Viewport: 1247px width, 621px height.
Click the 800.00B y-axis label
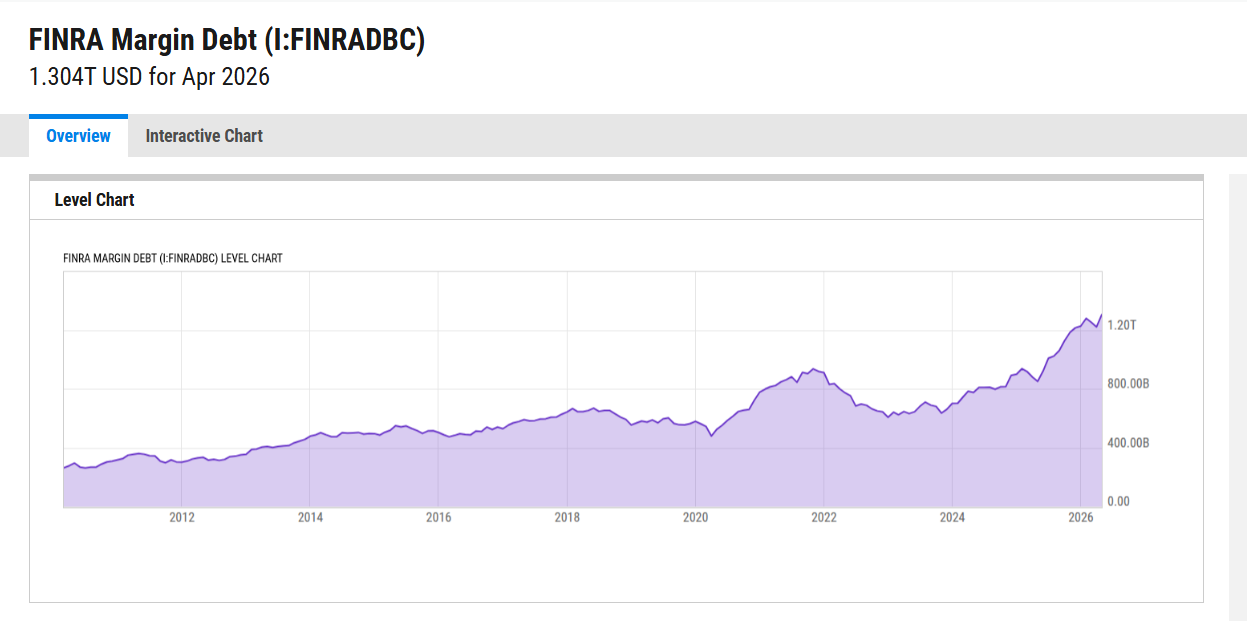1129,384
